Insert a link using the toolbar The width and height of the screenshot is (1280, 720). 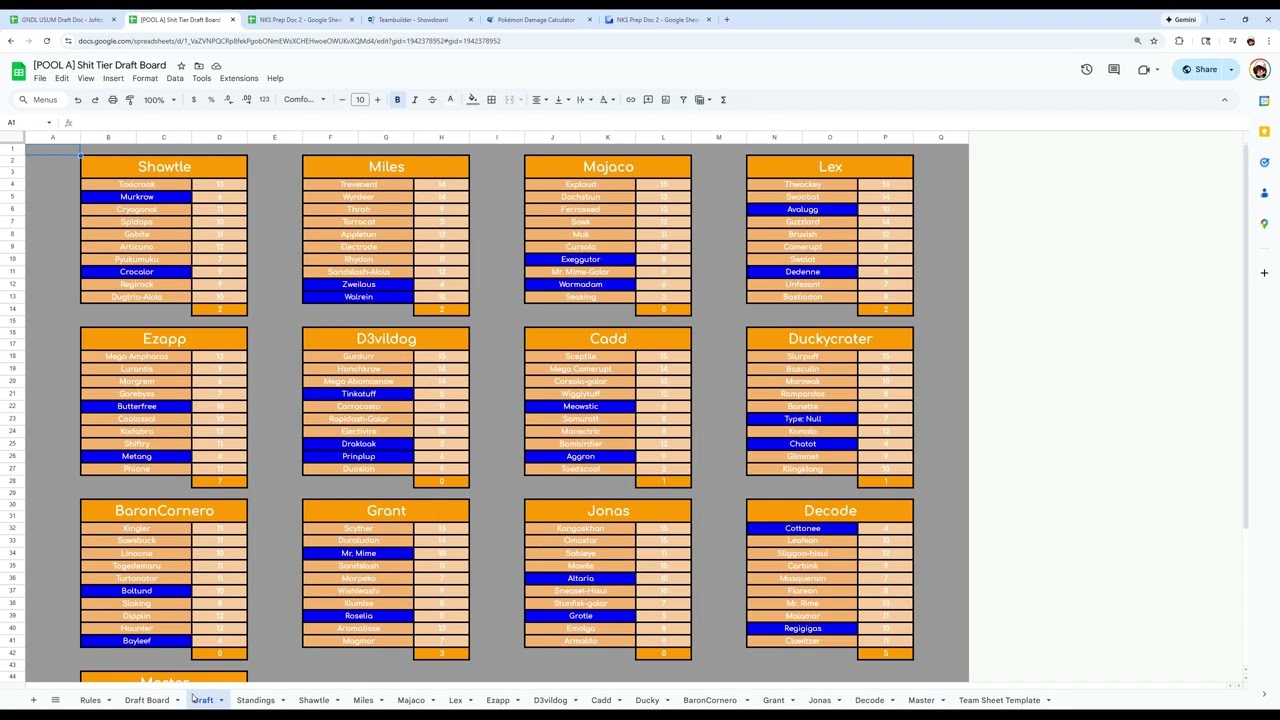[x=630, y=100]
